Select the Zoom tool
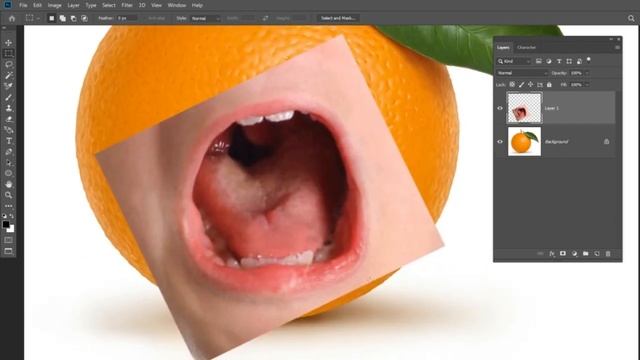The height and width of the screenshot is (360, 640). tap(9, 195)
